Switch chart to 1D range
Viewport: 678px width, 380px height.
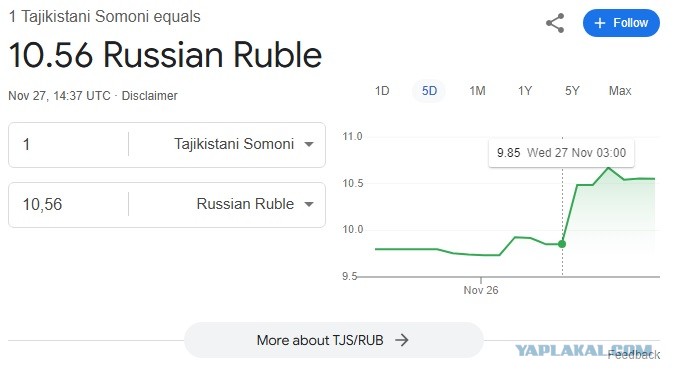point(382,91)
